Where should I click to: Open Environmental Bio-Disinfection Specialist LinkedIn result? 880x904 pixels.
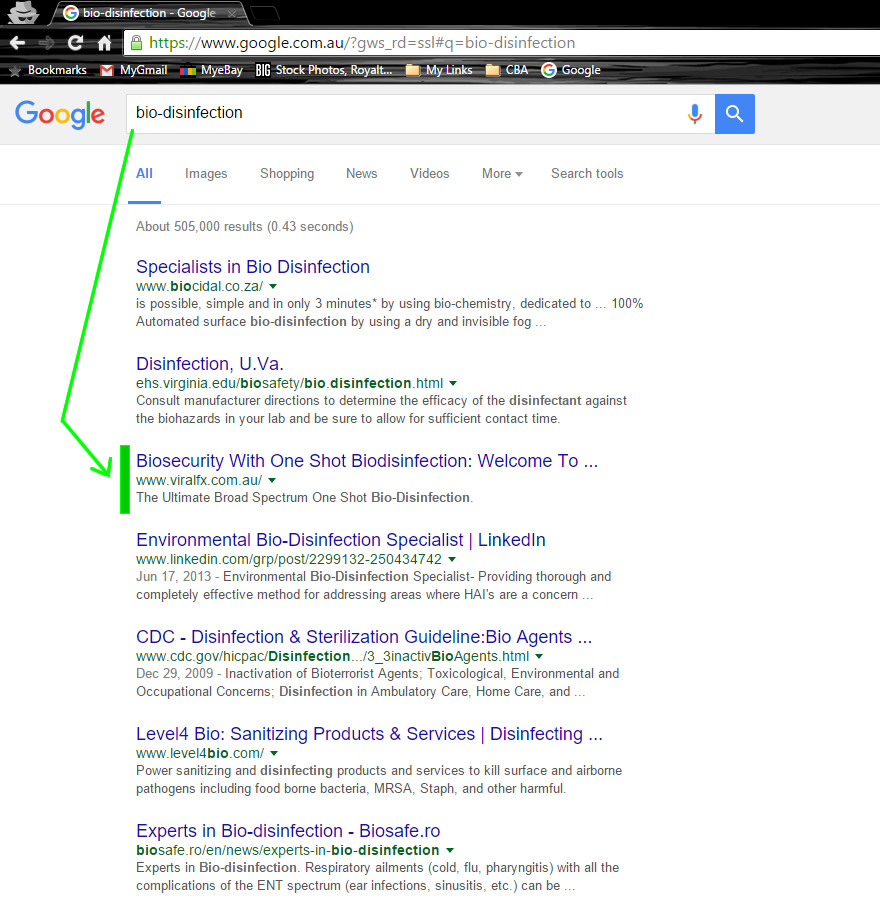click(x=341, y=540)
